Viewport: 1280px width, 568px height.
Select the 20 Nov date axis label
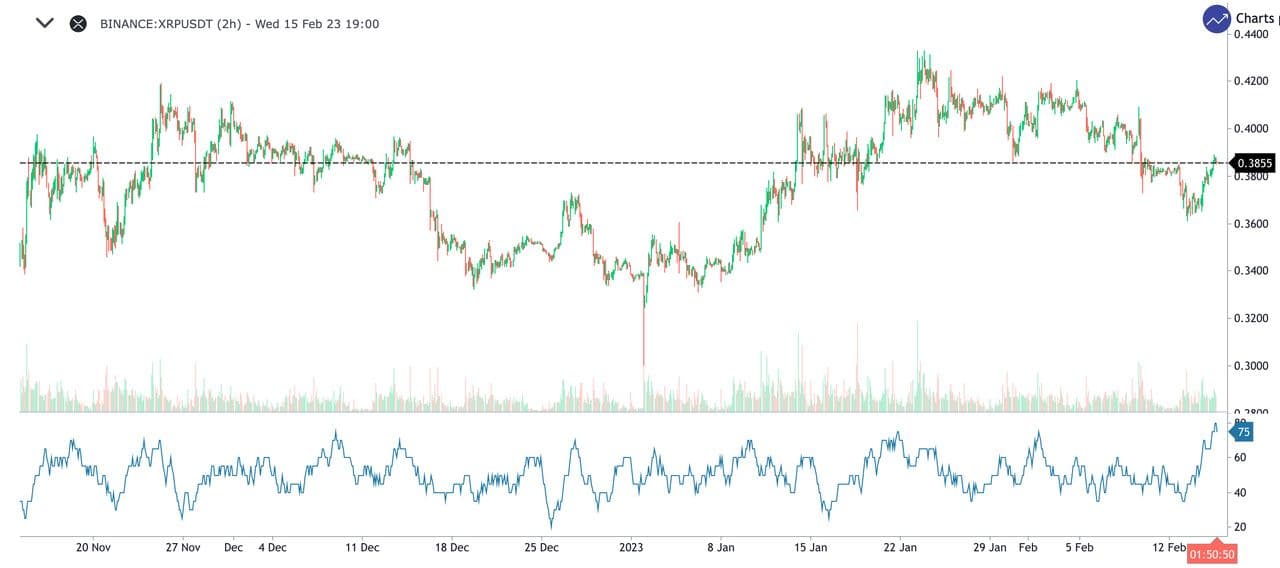click(92, 547)
